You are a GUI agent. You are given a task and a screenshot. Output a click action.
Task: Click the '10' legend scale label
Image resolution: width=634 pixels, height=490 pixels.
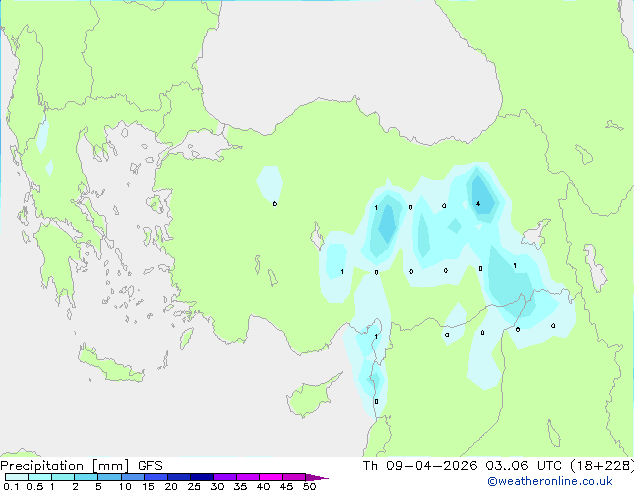[x=125, y=486]
